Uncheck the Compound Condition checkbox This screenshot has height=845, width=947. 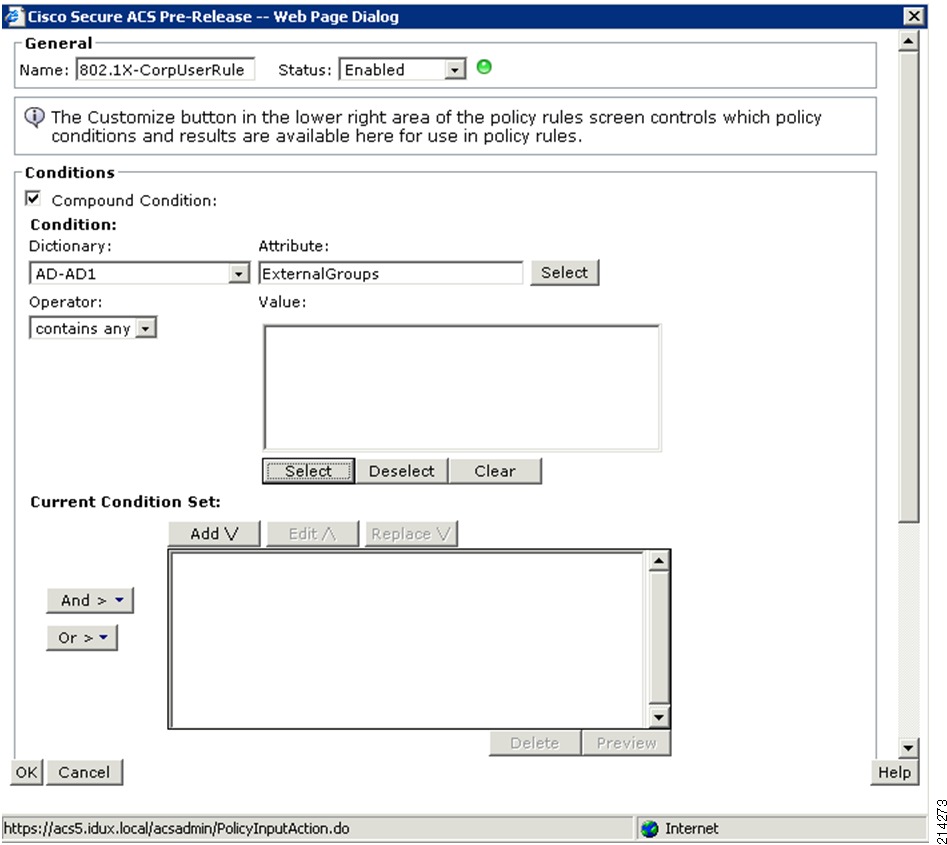[x=33, y=199]
